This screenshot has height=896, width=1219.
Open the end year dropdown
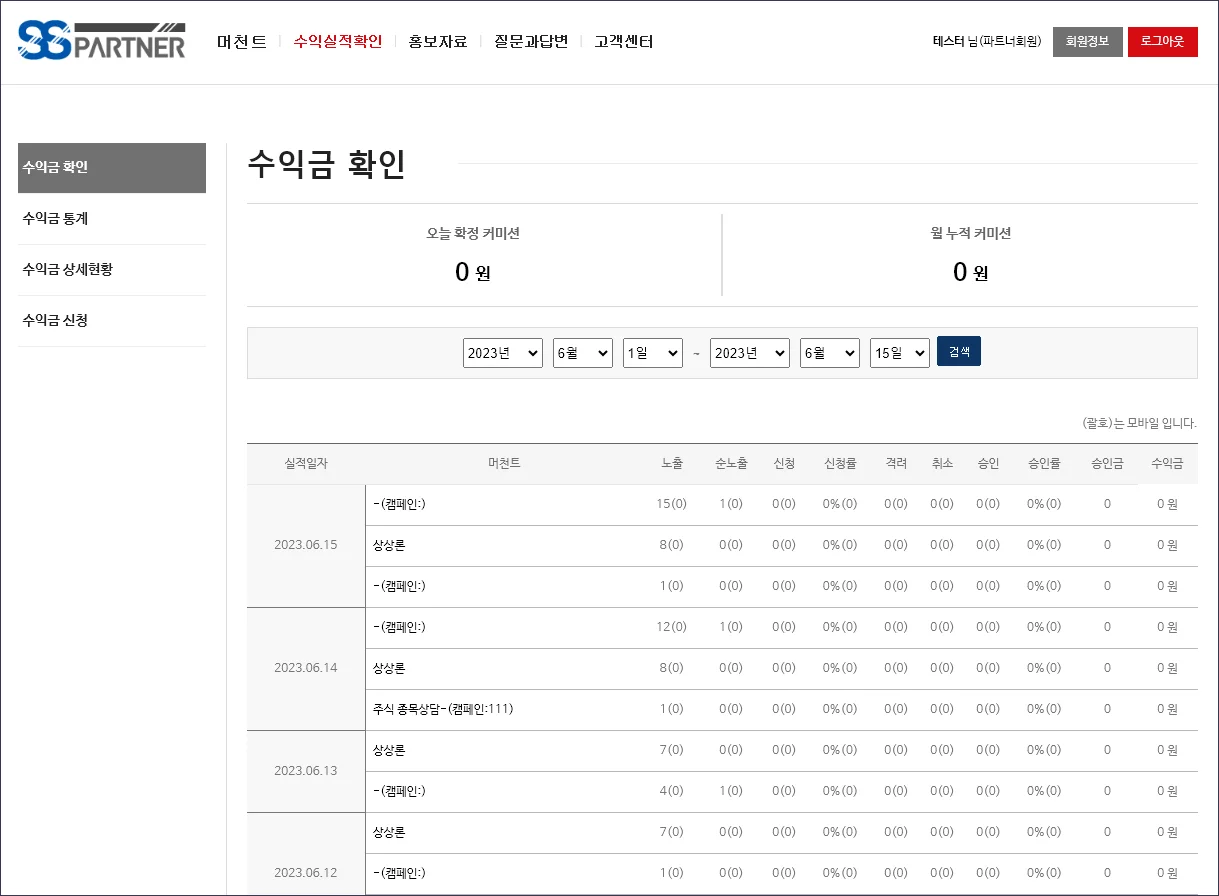click(x=750, y=353)
